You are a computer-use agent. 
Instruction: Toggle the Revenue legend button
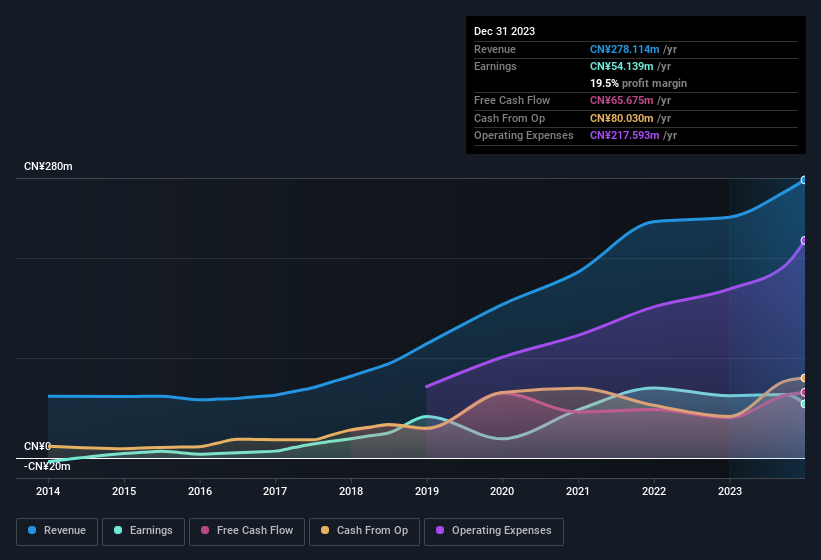(x=57, y=531)
